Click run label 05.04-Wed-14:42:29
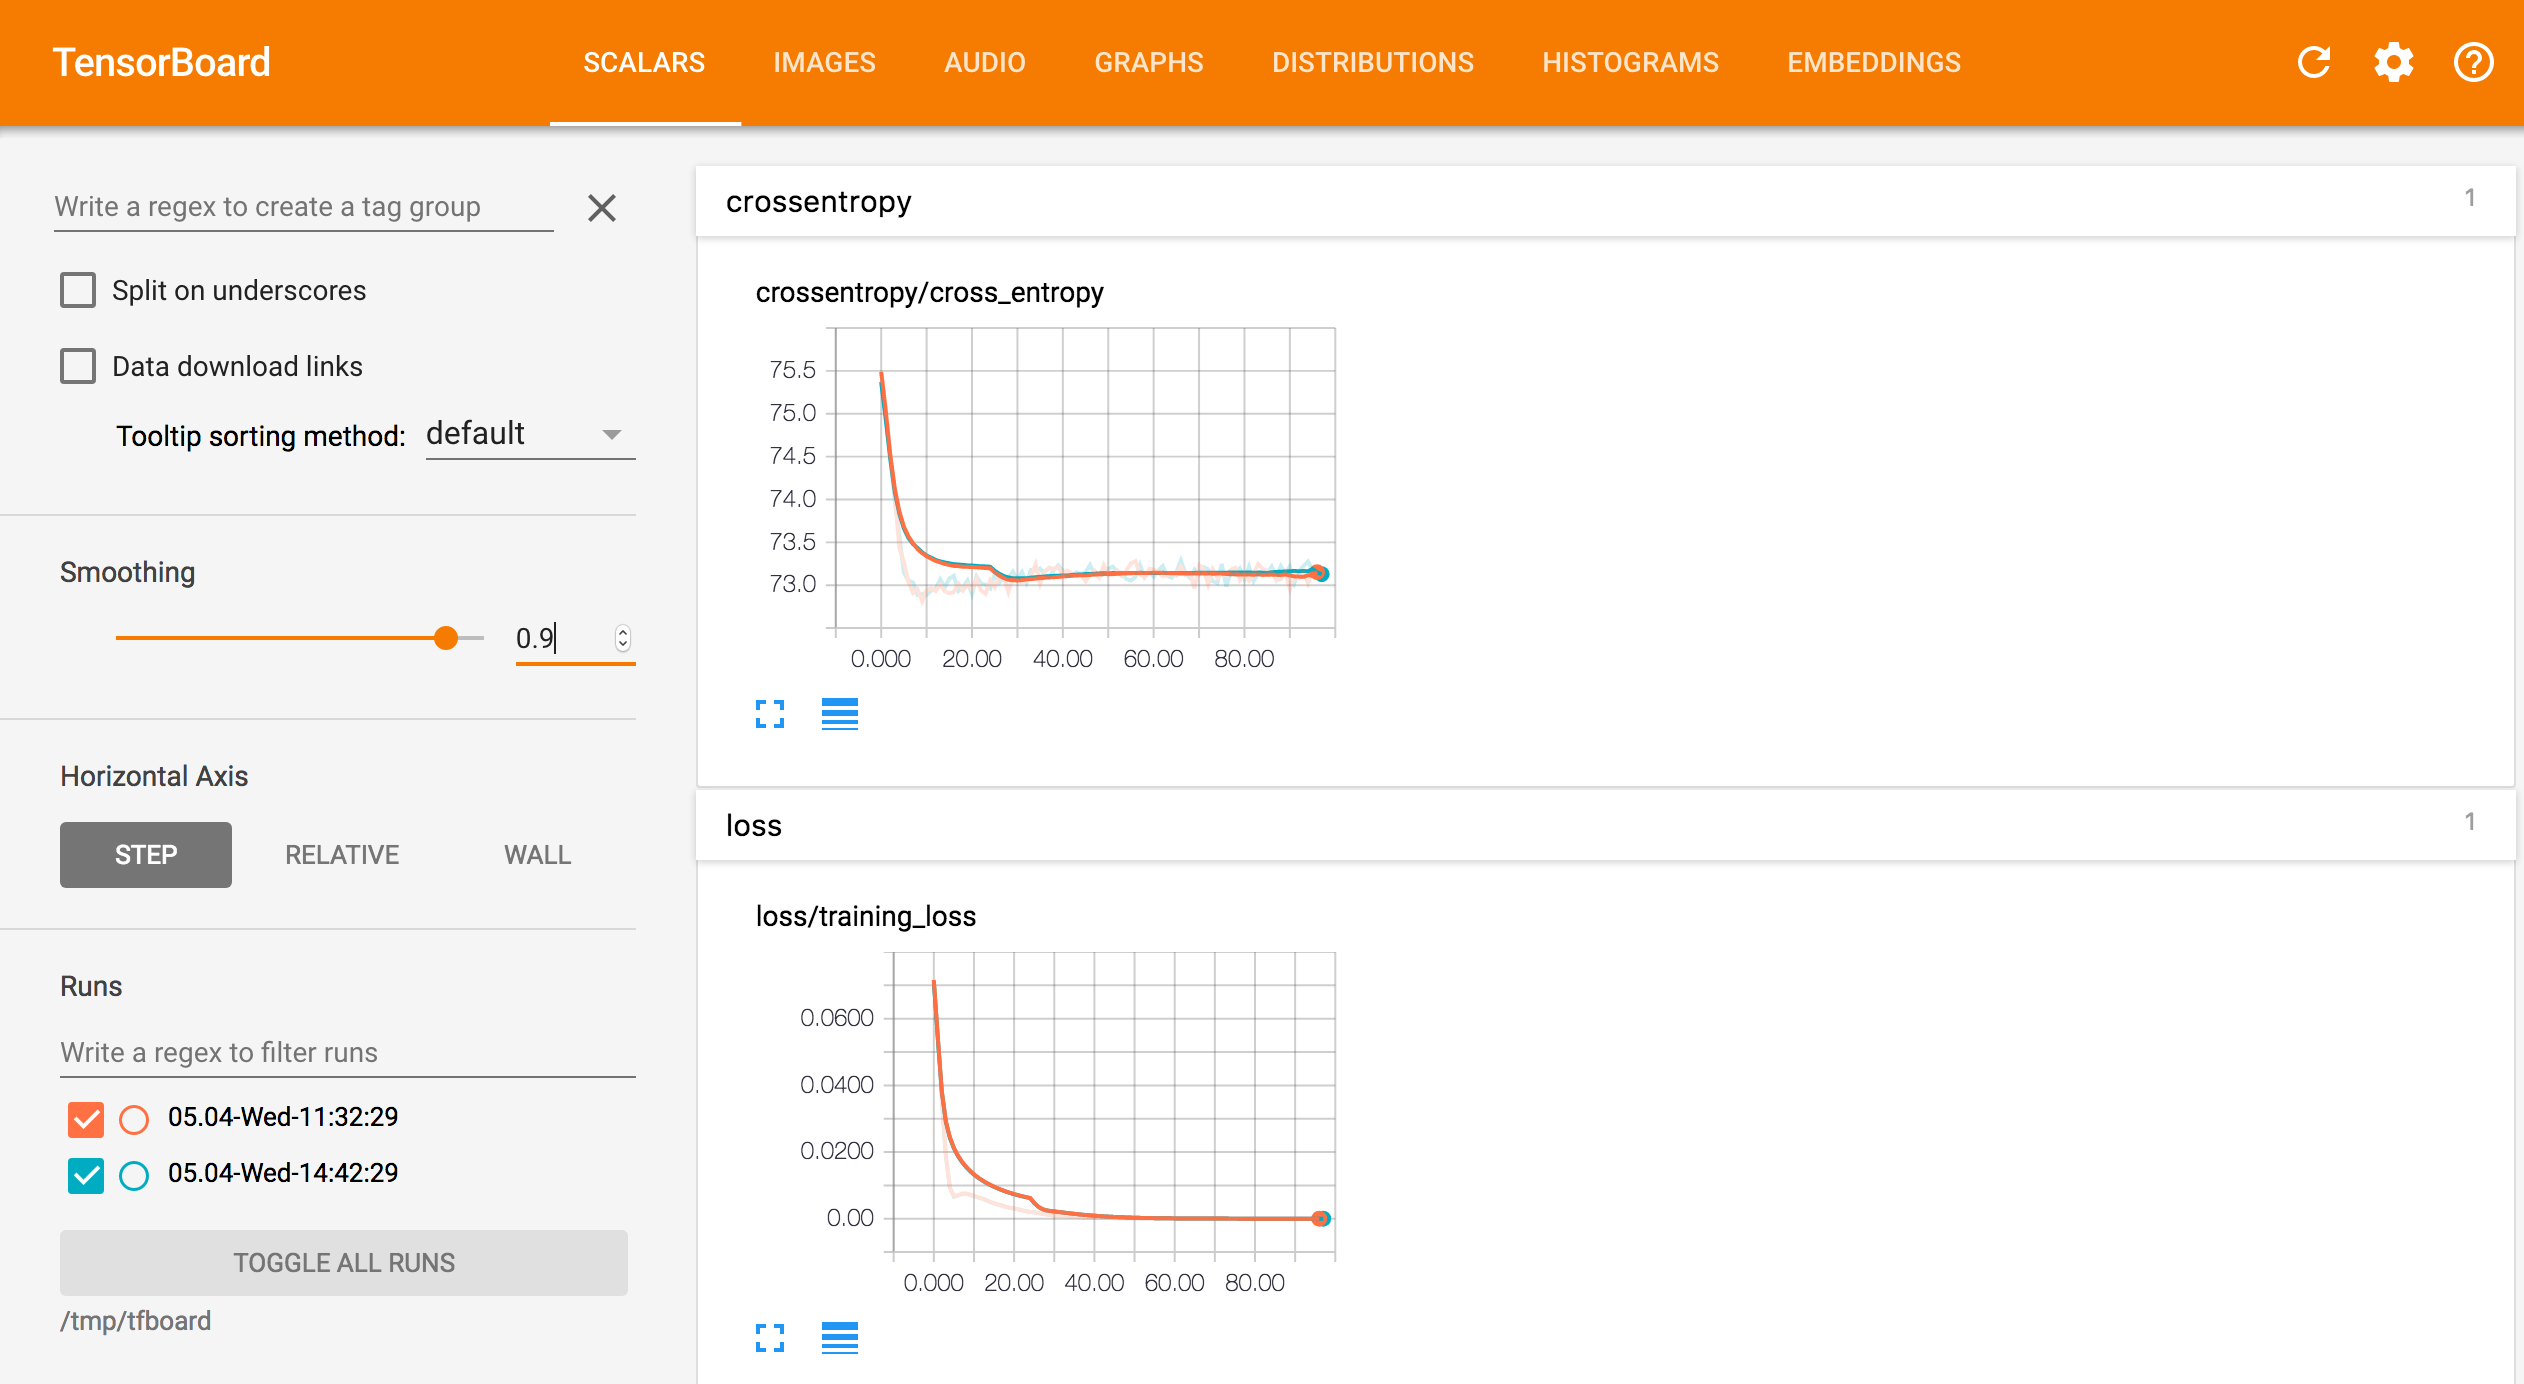Viewport: 2524px width, 1384px height. pos(283,1173)
